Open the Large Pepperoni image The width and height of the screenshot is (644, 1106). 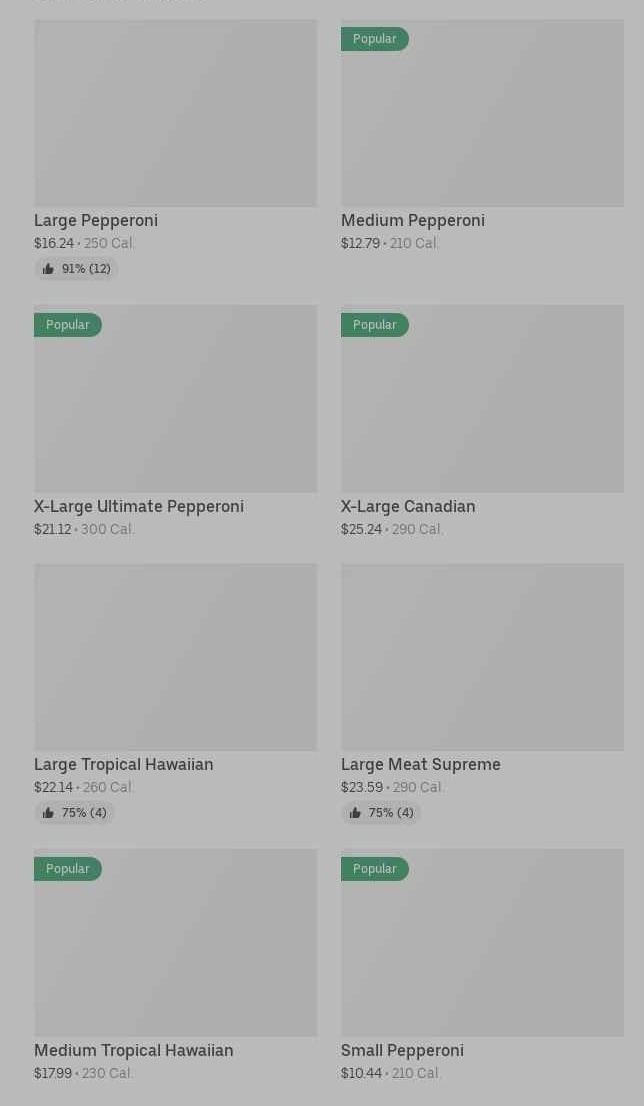[x=175, y=113]
